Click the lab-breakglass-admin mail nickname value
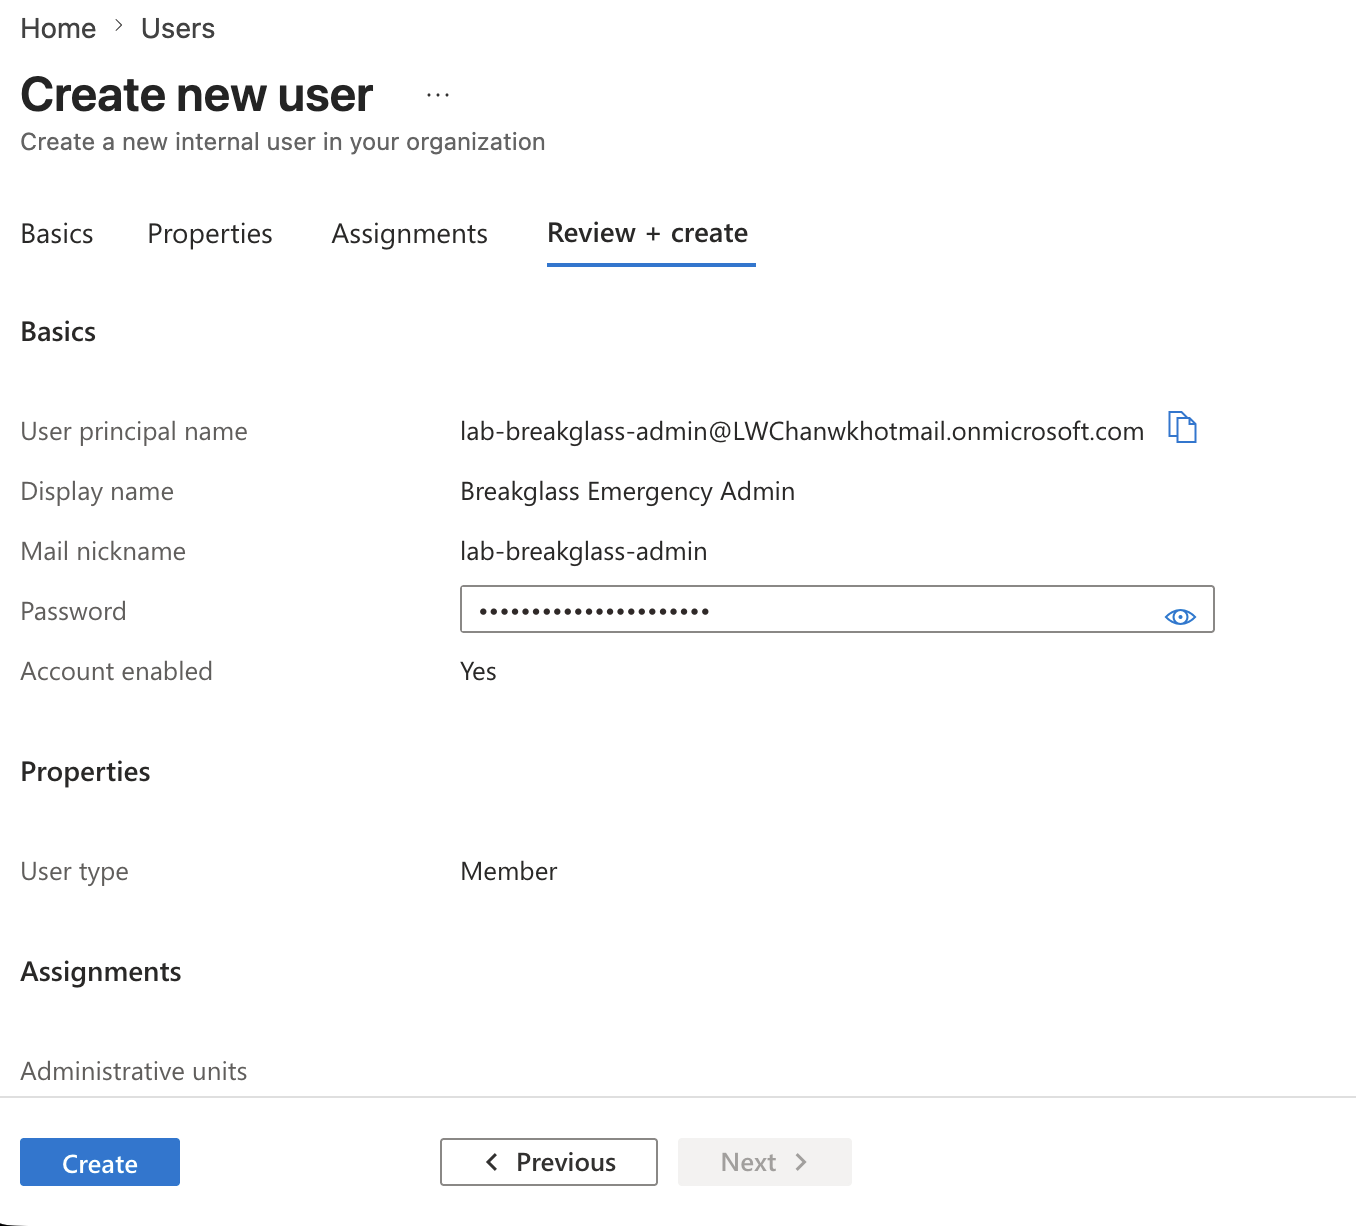This screenshot has height=1226, width=1356. click(x=584, y=551)
